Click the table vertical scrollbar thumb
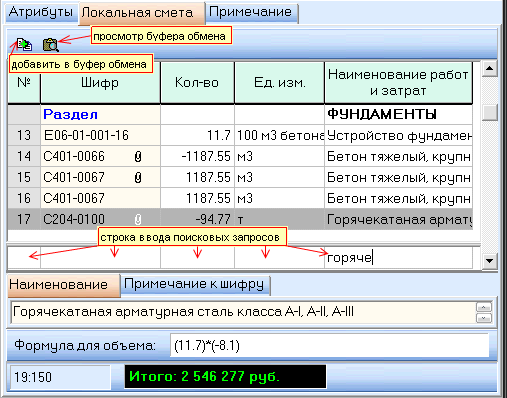Screen dimensions: 507x398 (x=489, y=112)
